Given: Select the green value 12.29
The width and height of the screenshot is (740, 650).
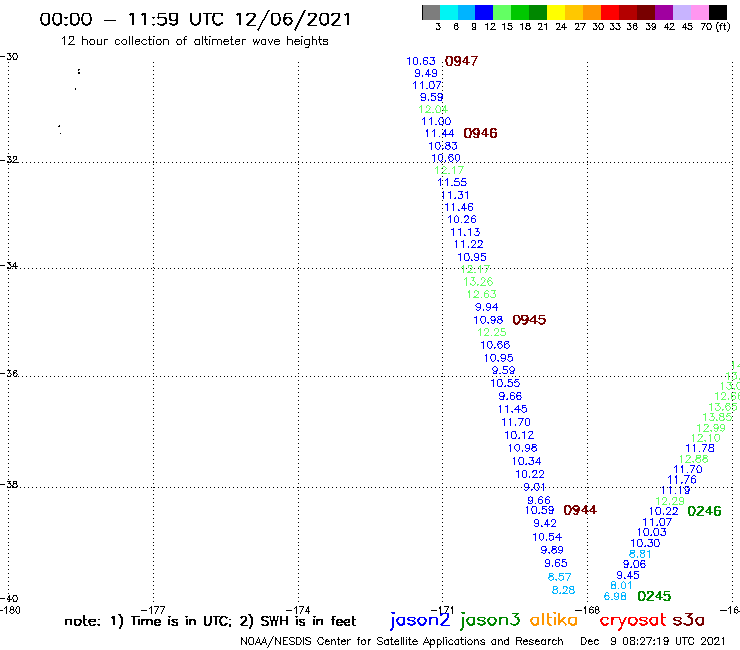Looking at the screenshot, I should pos(670,501).
